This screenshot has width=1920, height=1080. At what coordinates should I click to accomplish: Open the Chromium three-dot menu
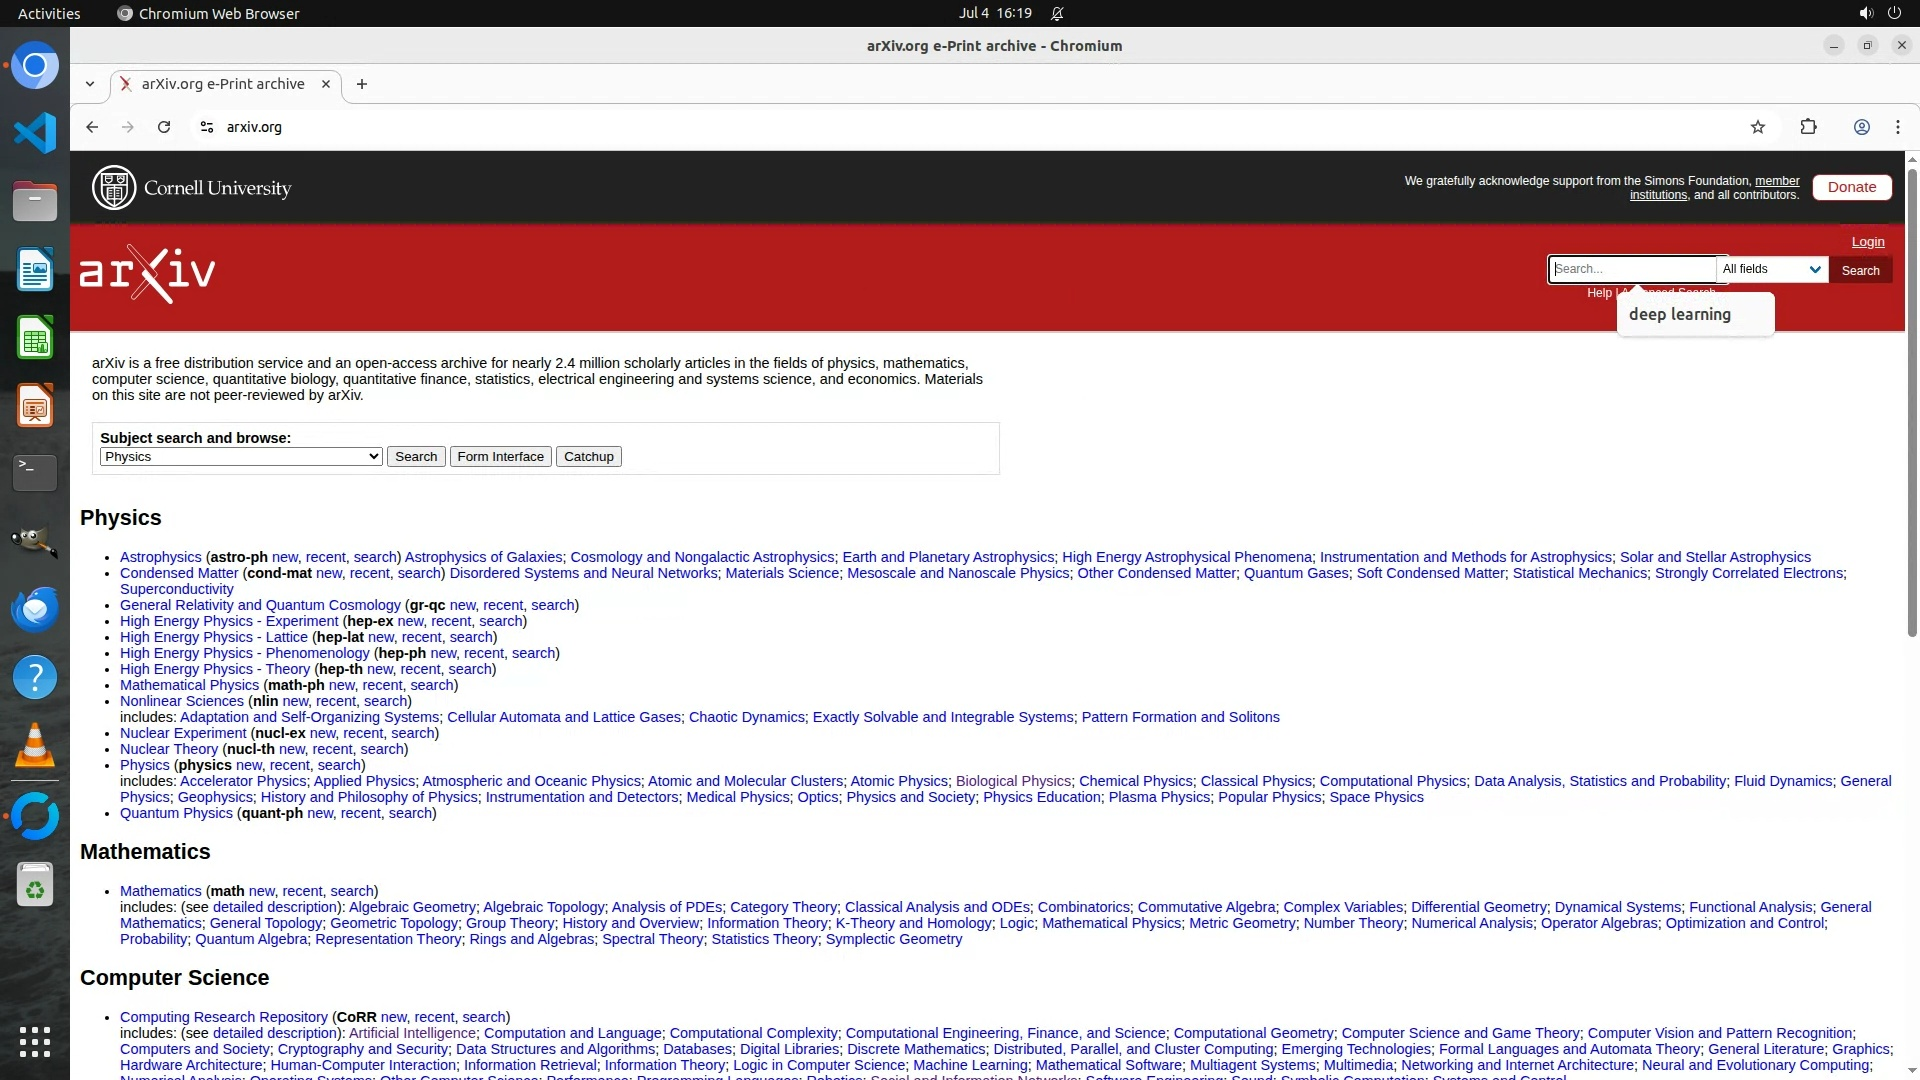click(x=1897, y=127)
